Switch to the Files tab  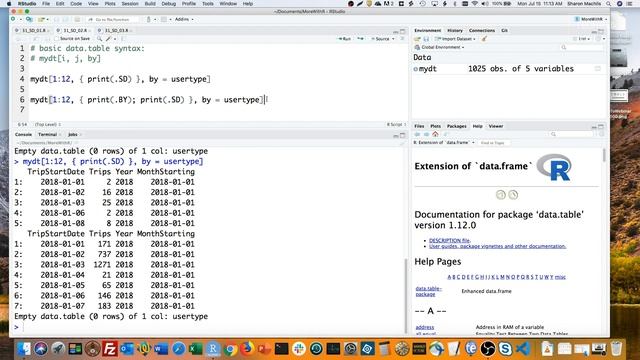click(419, 126)
